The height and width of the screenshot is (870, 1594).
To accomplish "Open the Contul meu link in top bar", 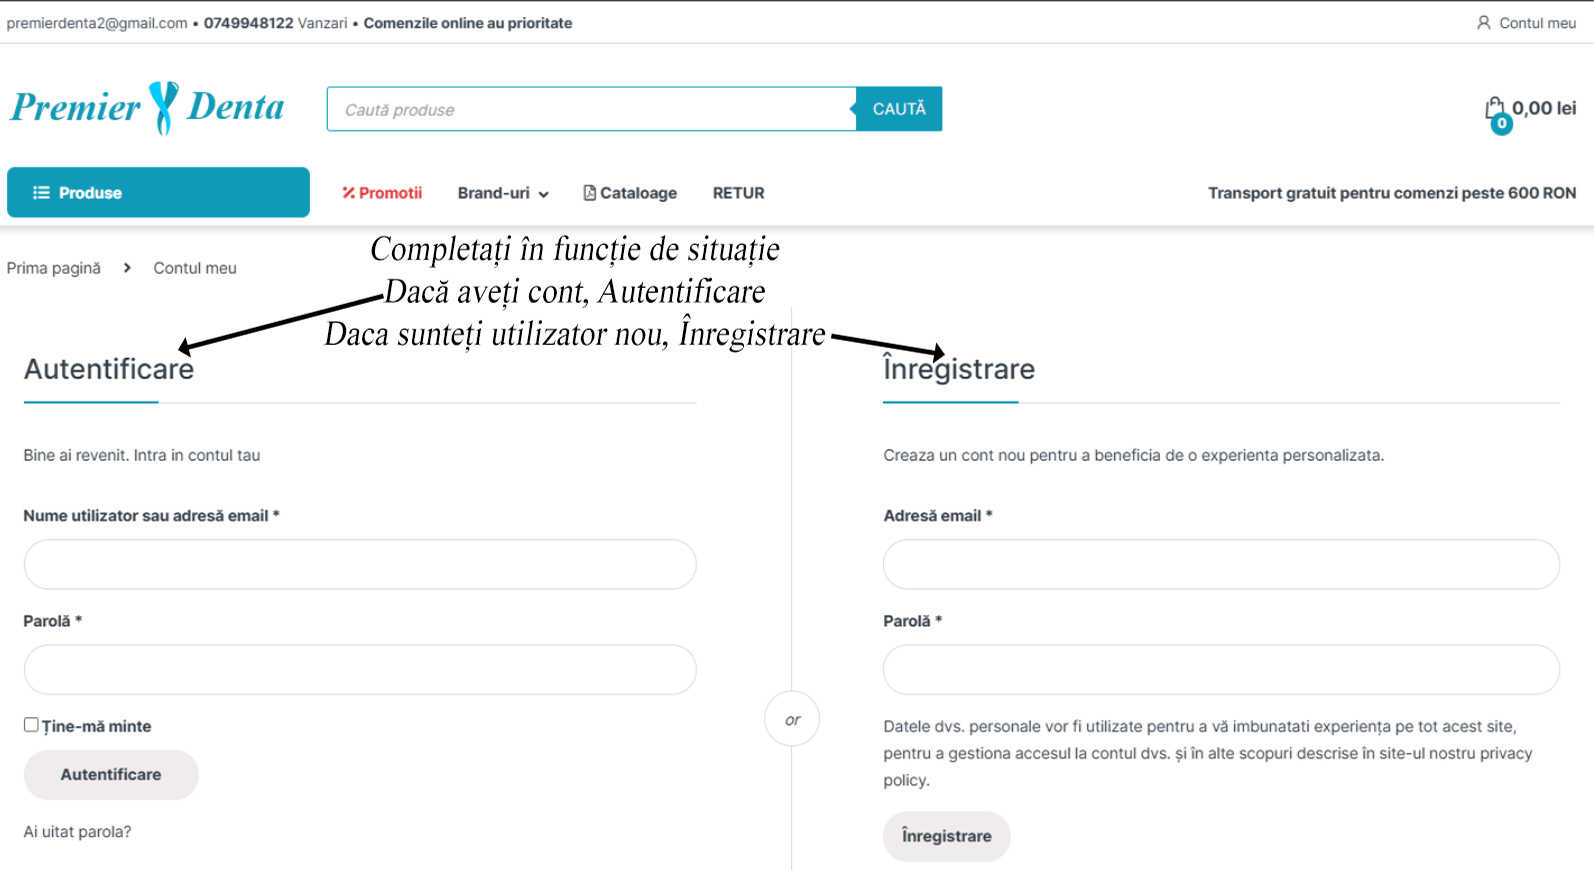I will (x=1527, y=22).
